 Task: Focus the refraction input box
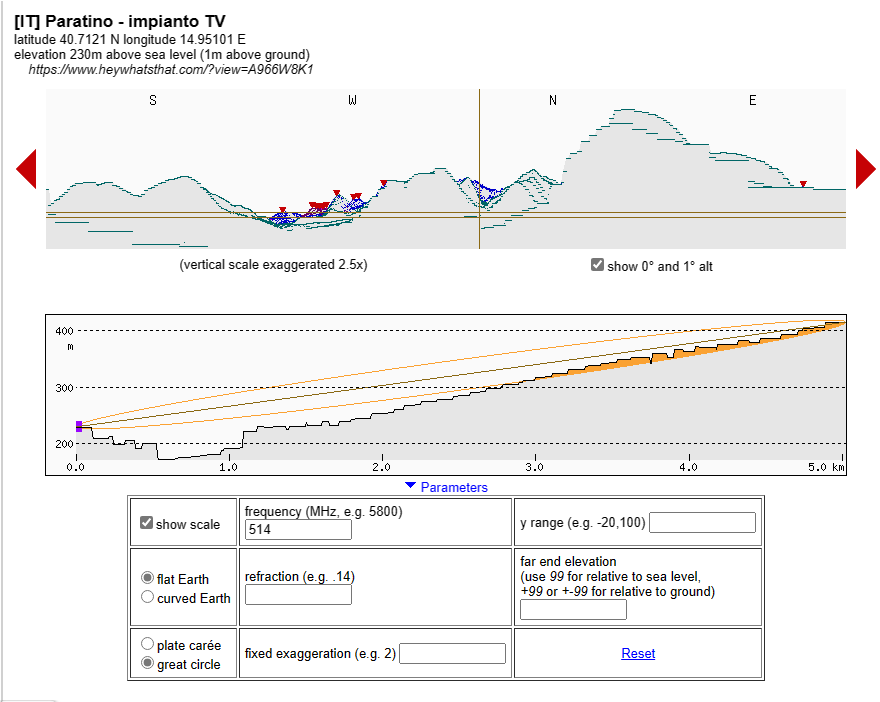[298, 595]
